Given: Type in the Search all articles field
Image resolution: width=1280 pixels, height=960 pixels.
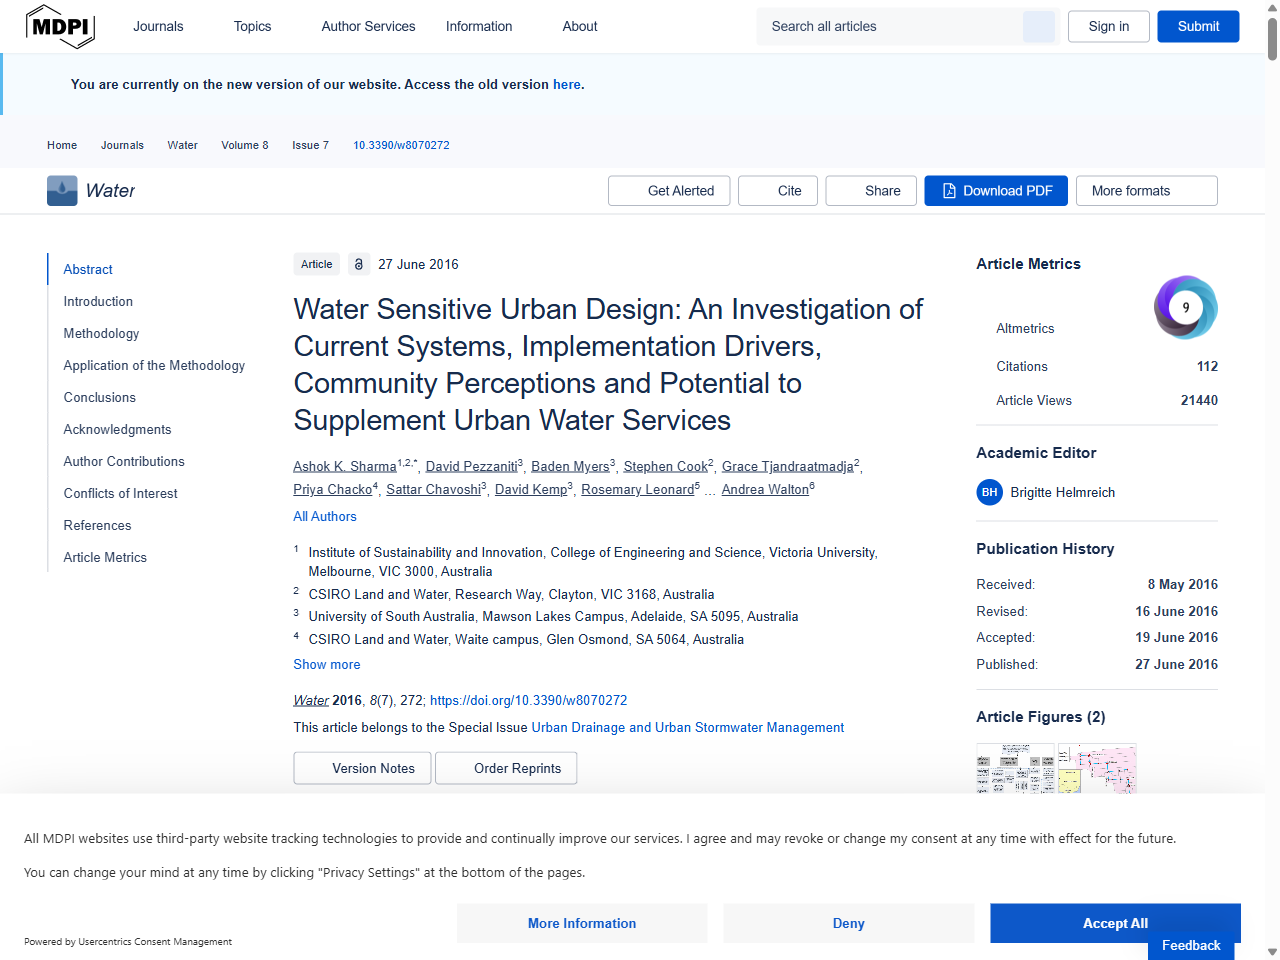Looking at the screenshot, I should pos(890,26).
